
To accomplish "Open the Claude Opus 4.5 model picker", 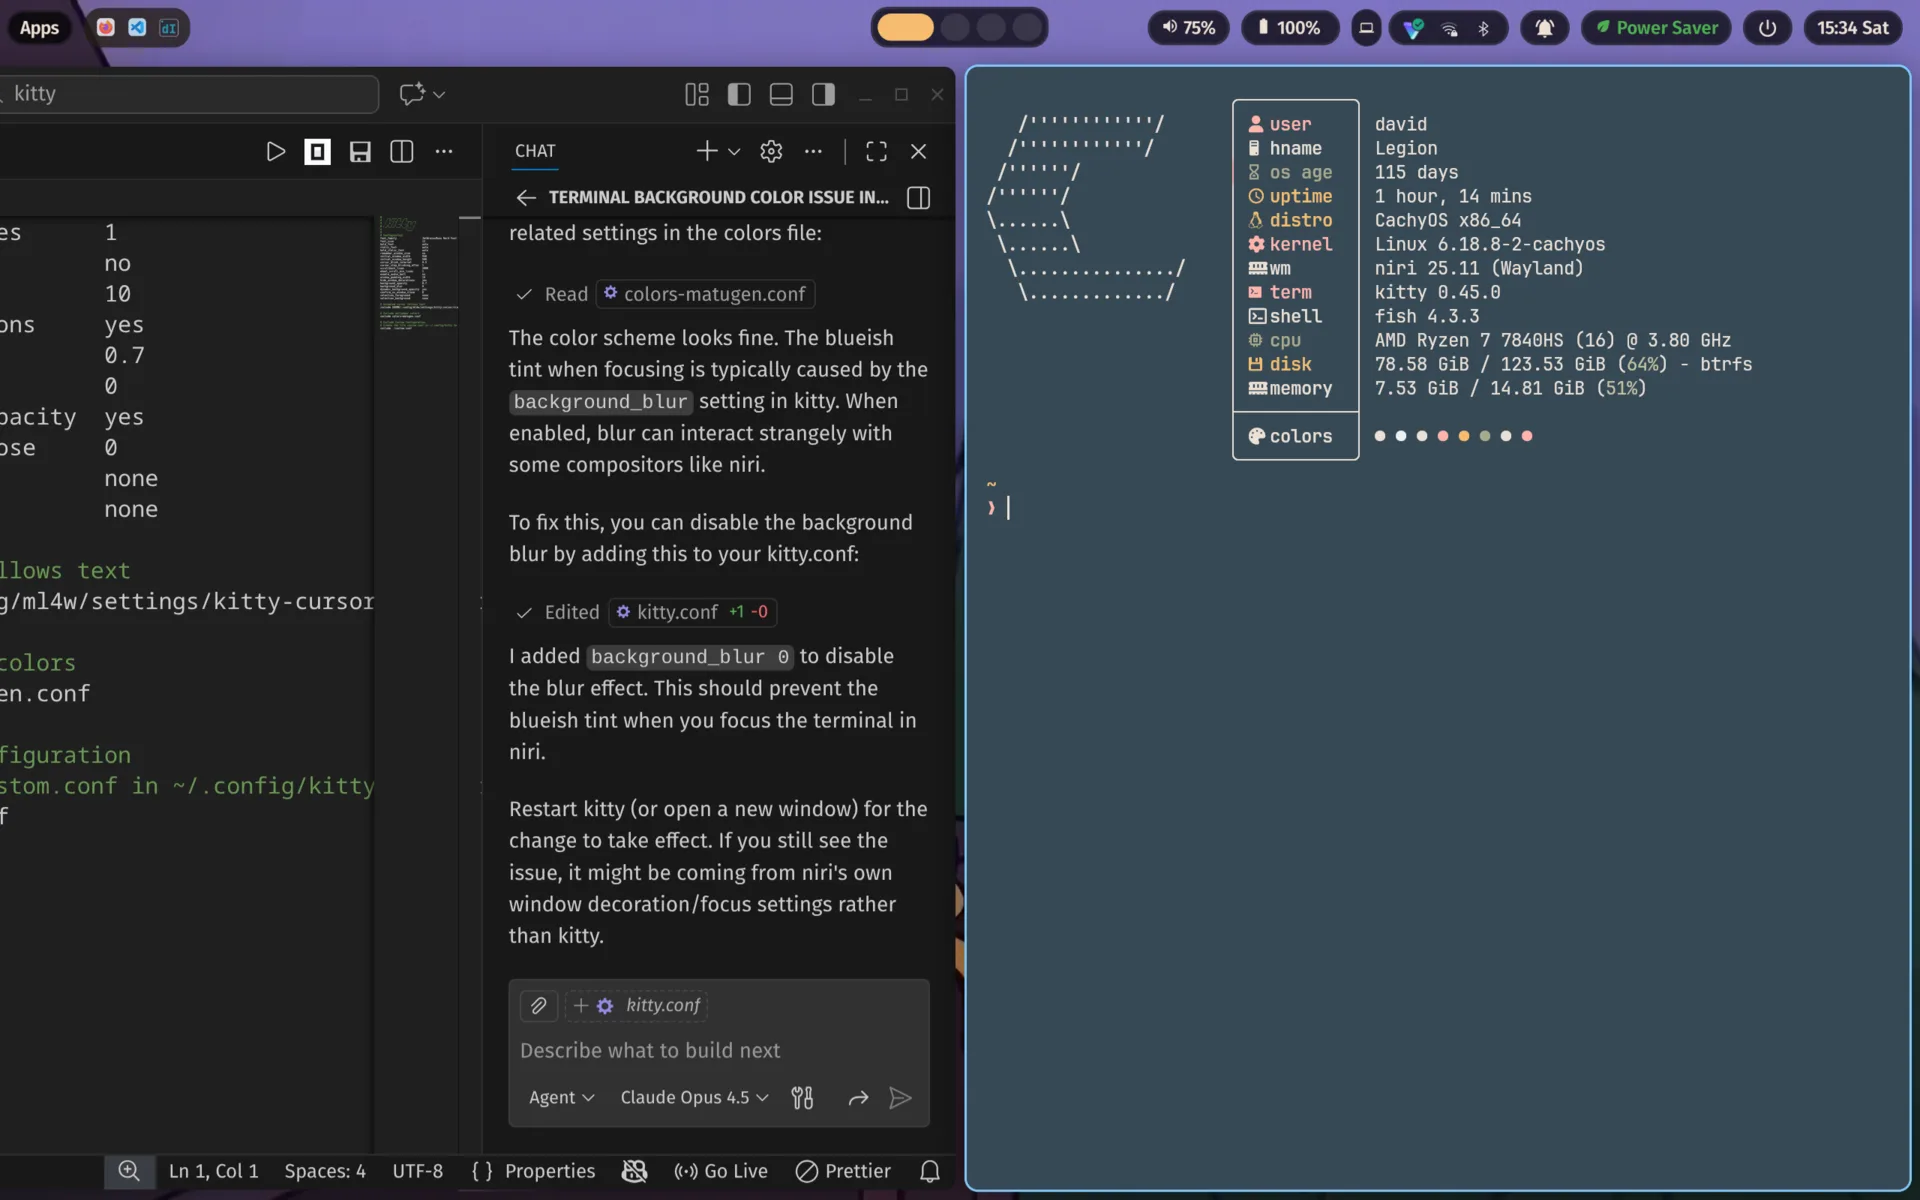I will coord(694,1097).
